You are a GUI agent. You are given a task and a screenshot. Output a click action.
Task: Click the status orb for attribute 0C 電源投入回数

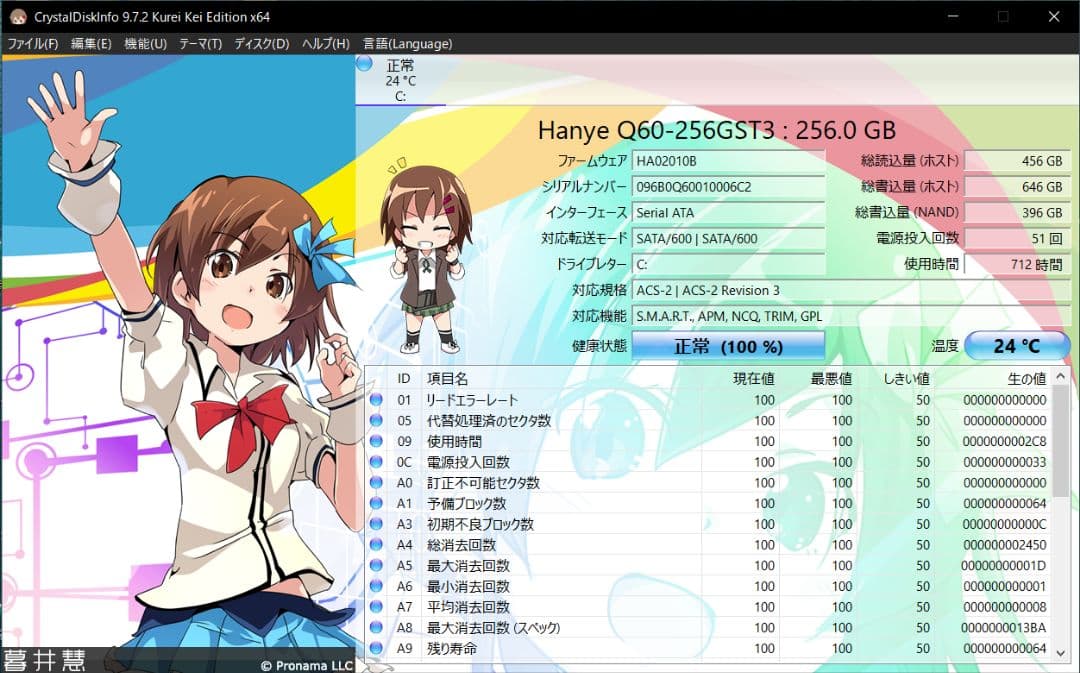(376, 462)
